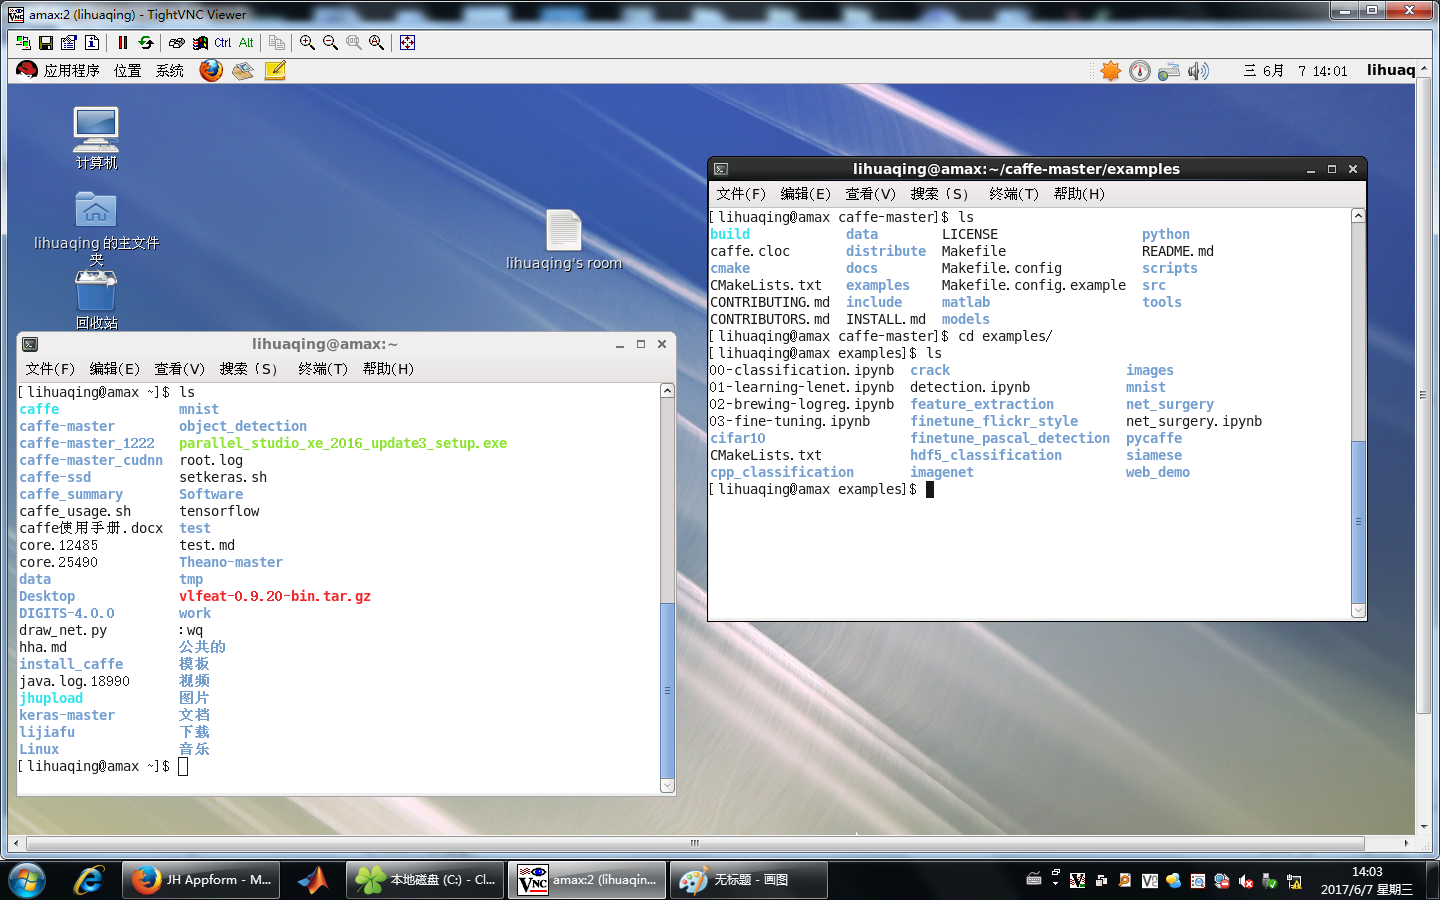1440x900 pixels.
Task: Click 'parallel_studio_xe_2016_update3_setup.exe' text
Action: (x=343, y=443)
